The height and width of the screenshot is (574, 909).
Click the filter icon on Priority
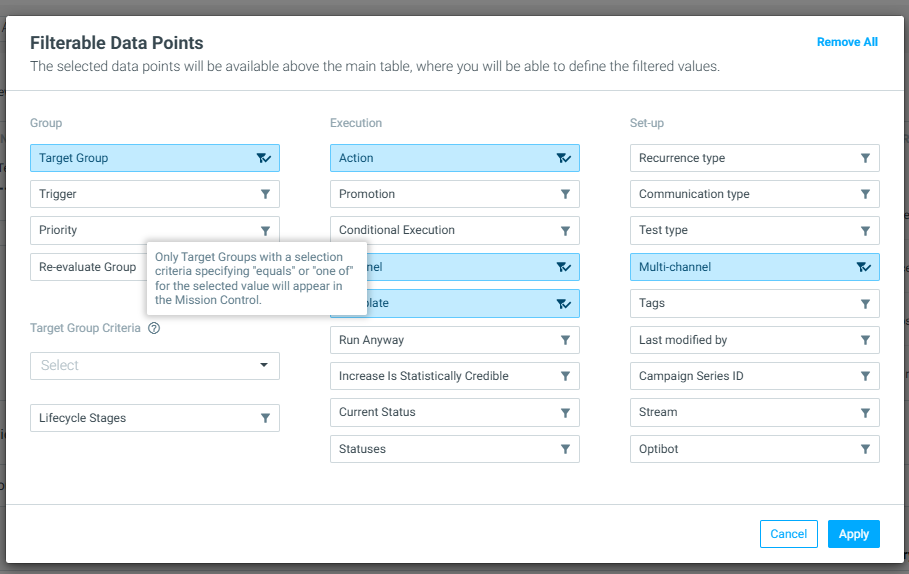265,231
